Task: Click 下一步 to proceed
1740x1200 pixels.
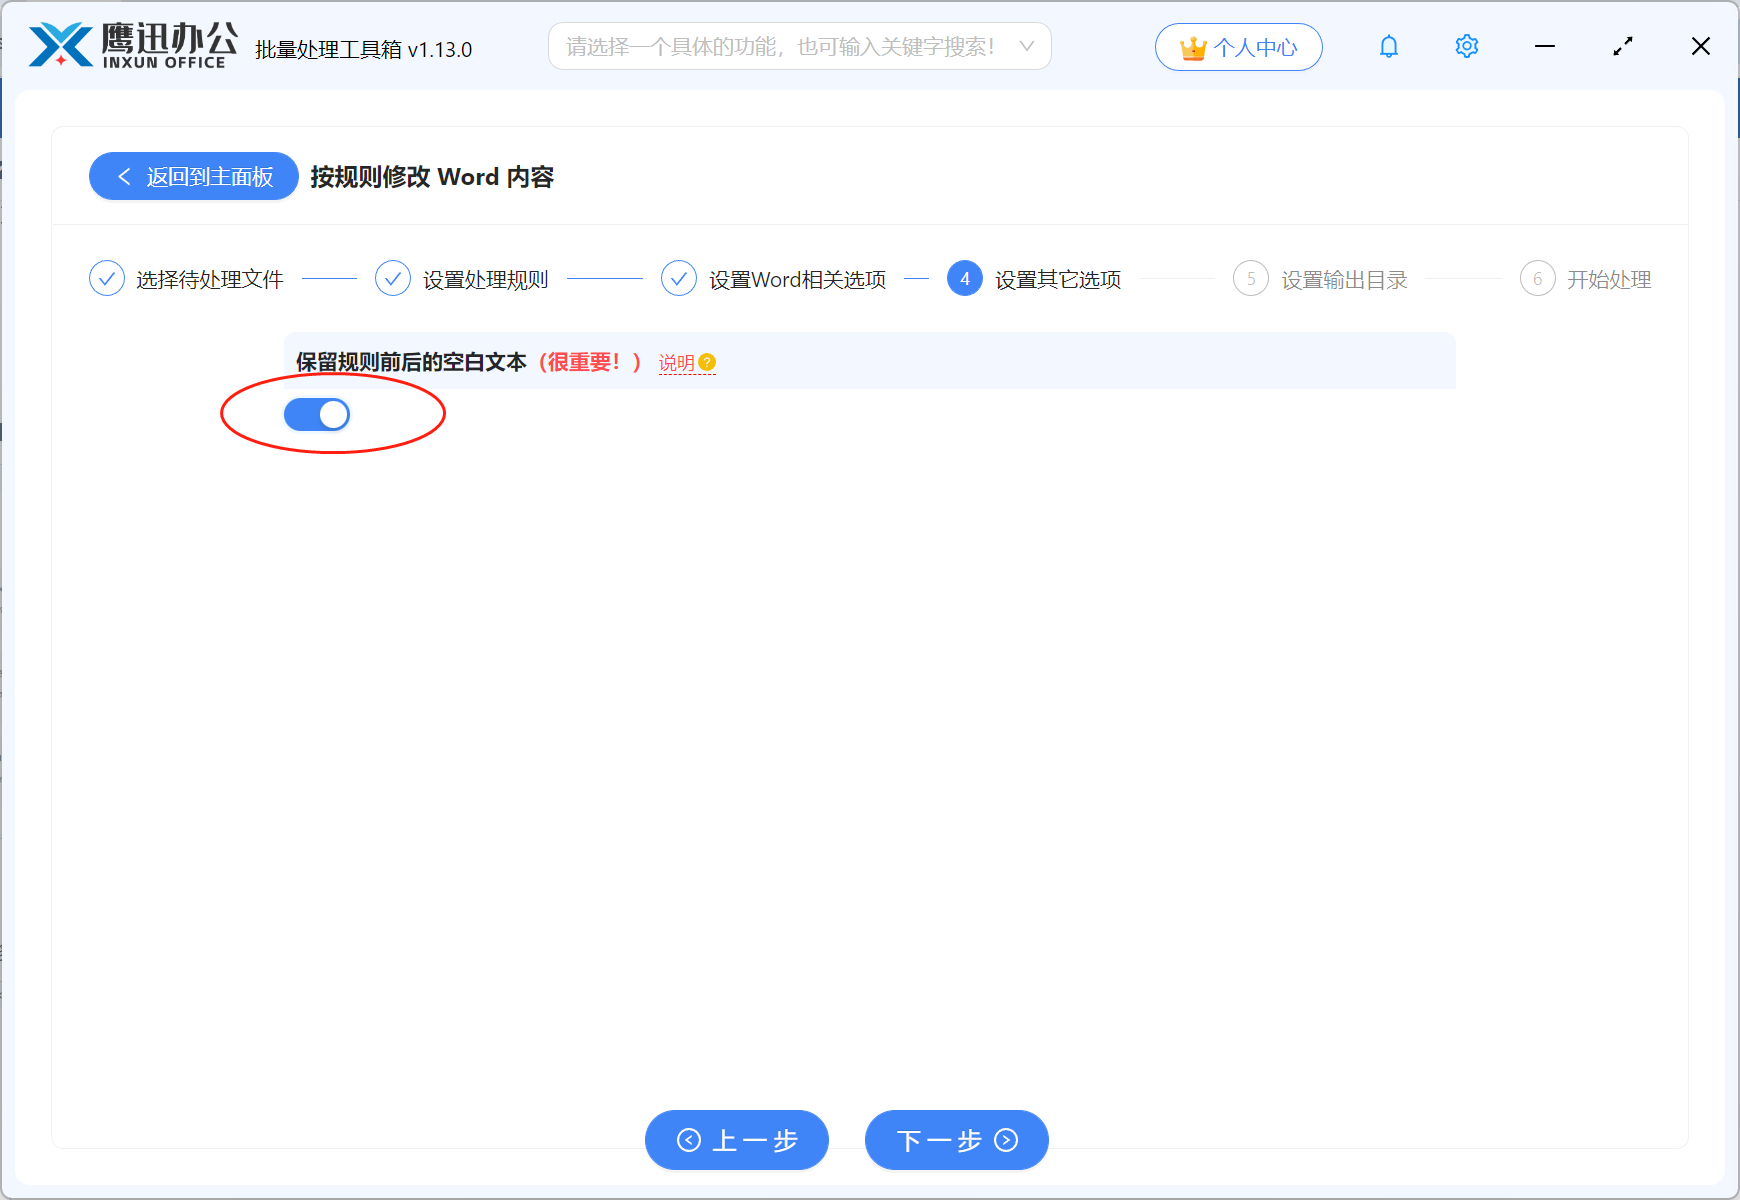Action: (956, 1140)
